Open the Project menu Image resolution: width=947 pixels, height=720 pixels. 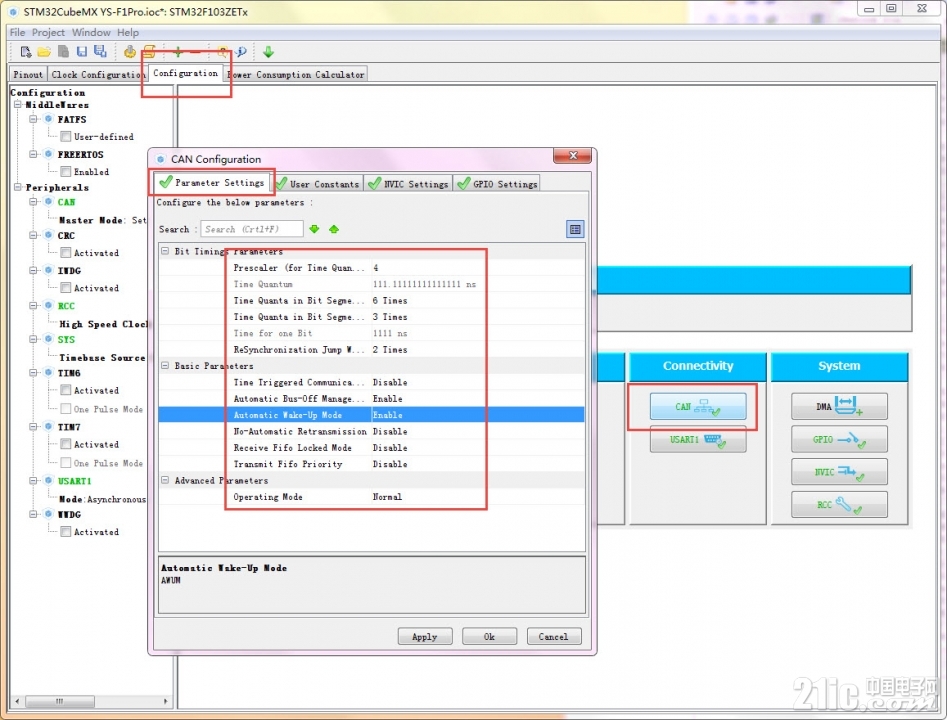(48, 32)
